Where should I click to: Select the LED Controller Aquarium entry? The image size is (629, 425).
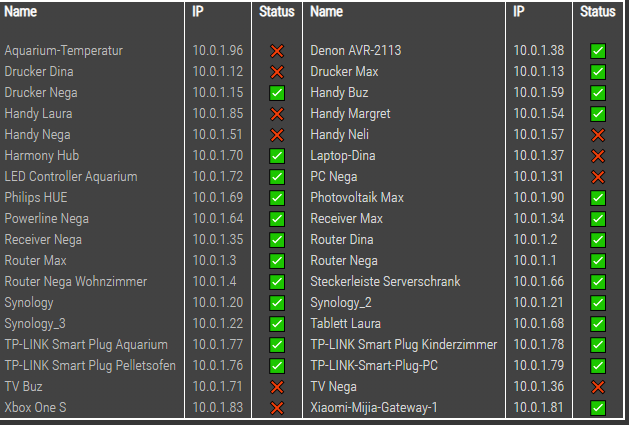tap(70, 177)
